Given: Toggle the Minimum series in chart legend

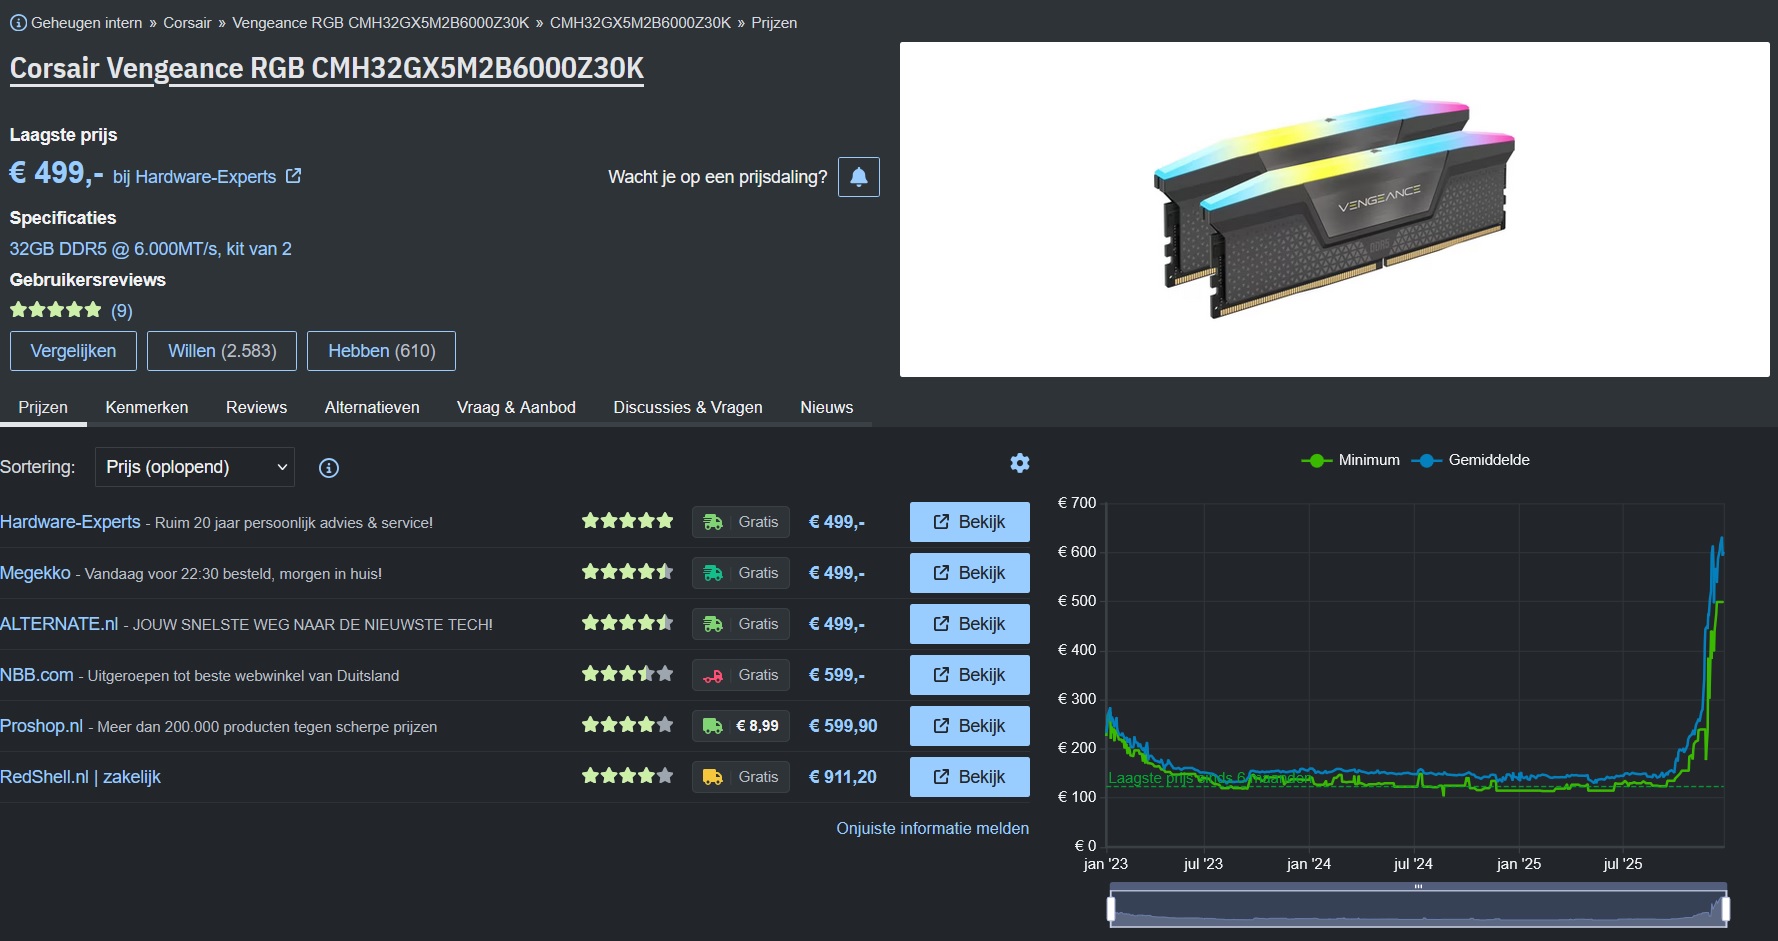Looking at the screenshot, I should pyautogui.click(x=1350, y=460).
